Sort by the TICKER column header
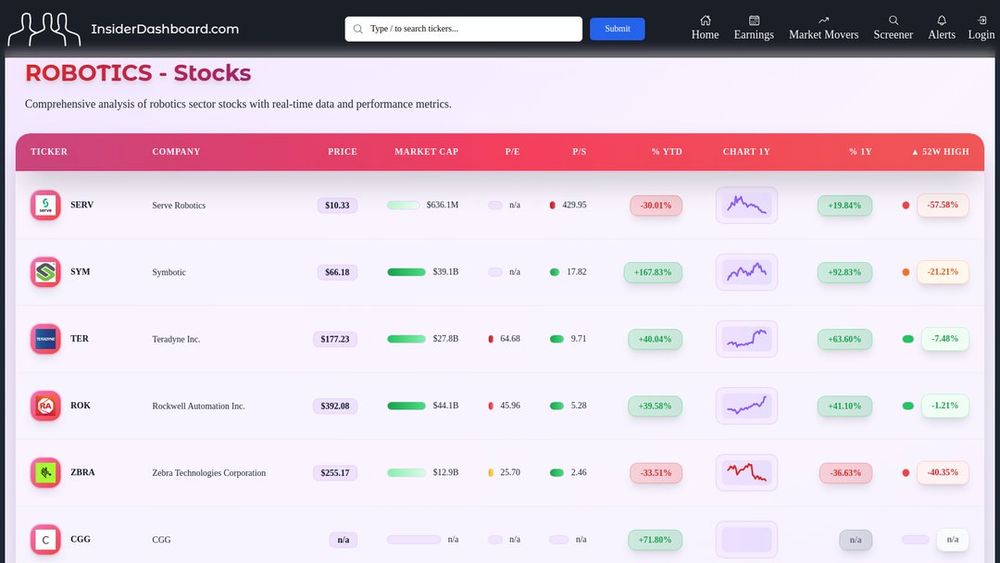Screen dimensions: 1000x563 48,152
